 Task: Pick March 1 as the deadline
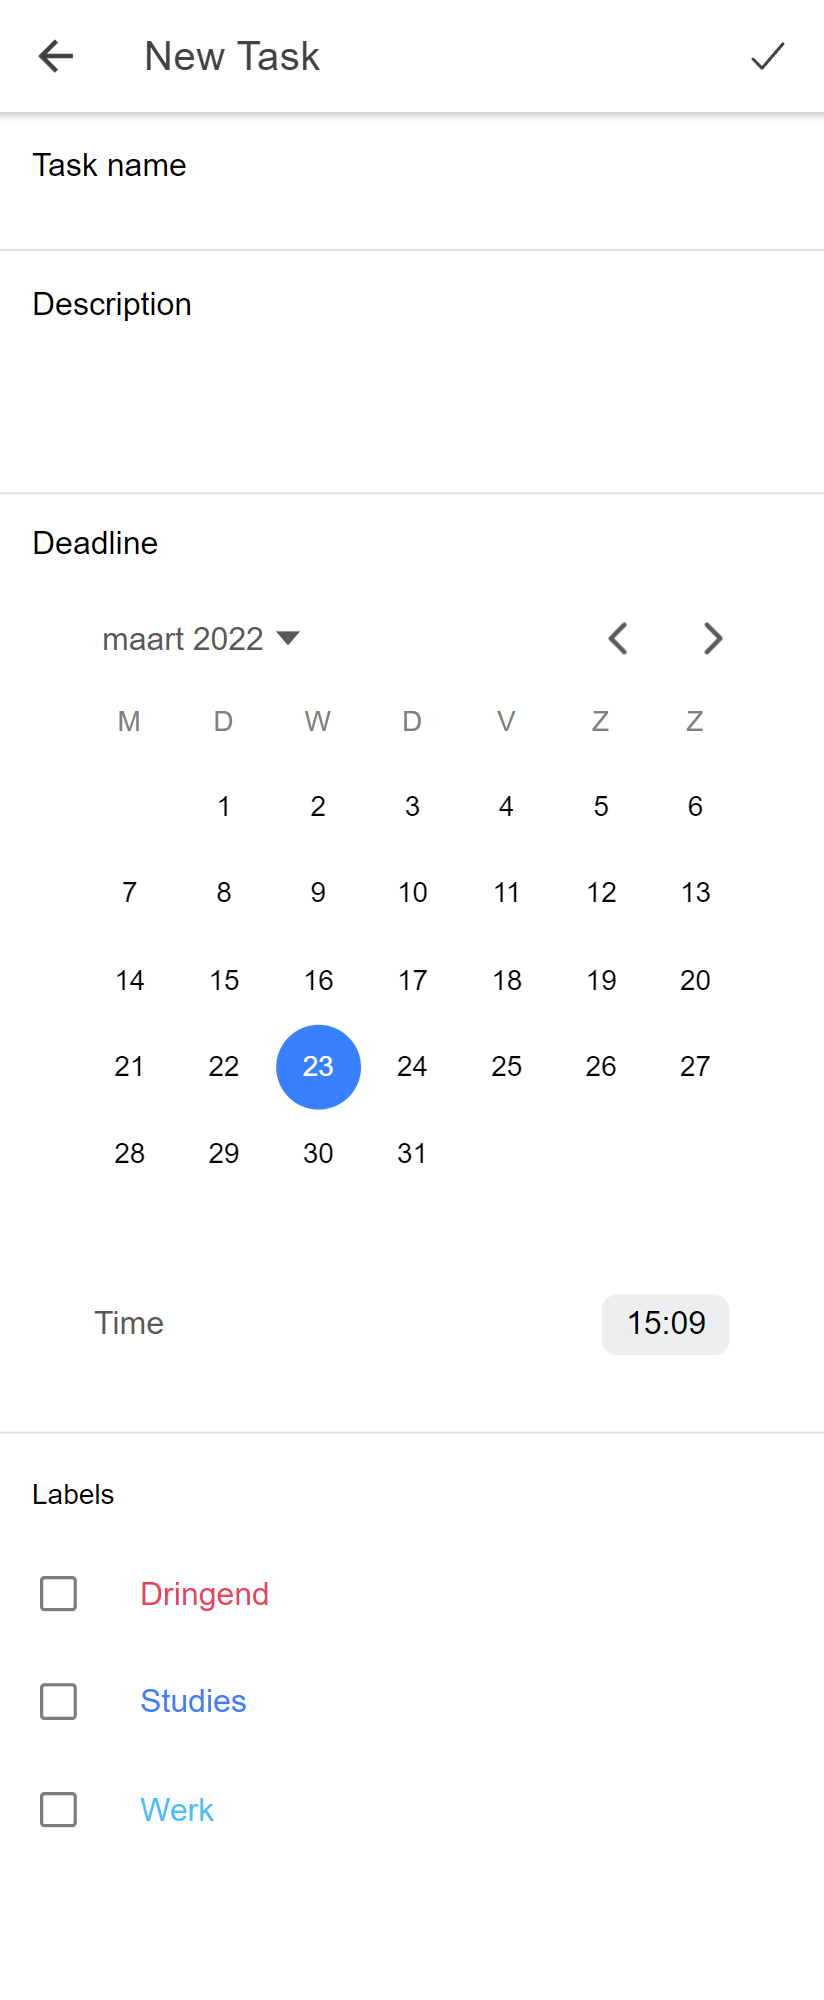coord(224,806)
